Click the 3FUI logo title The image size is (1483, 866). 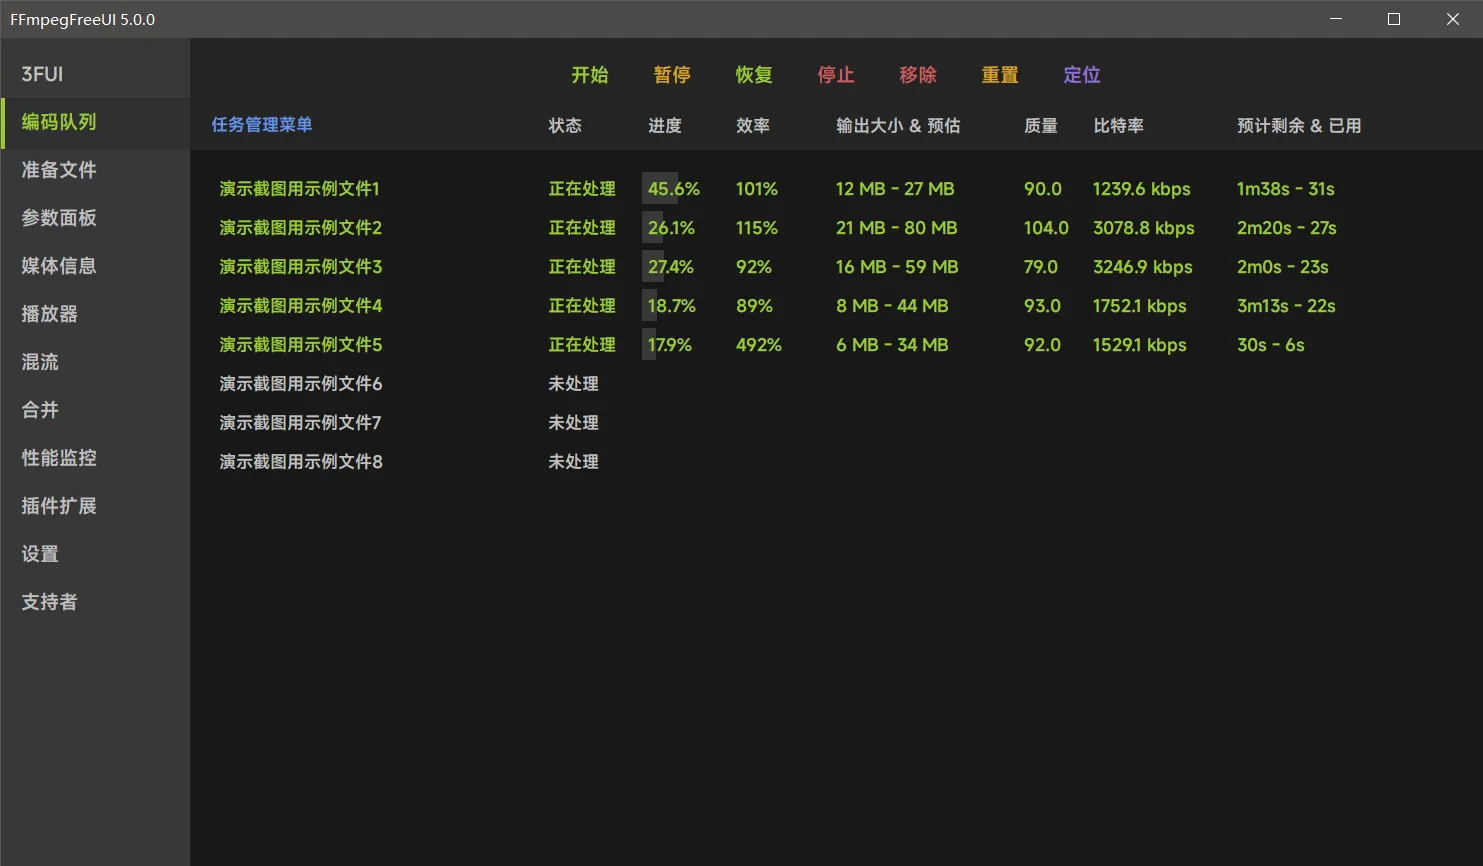tap(42, 74)
